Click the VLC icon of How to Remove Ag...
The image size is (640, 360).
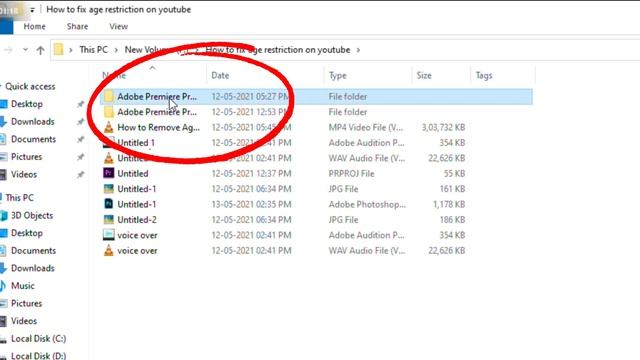(109, 127)
